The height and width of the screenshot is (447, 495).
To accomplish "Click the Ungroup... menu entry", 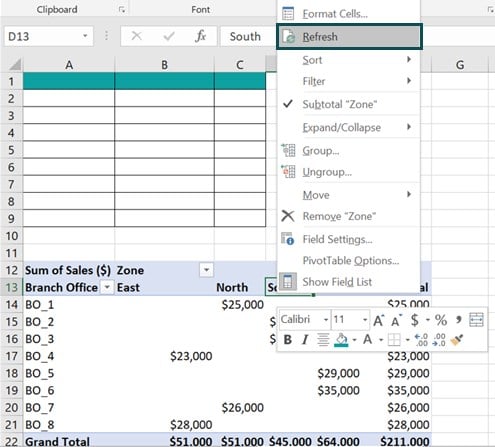I will 348,172.
